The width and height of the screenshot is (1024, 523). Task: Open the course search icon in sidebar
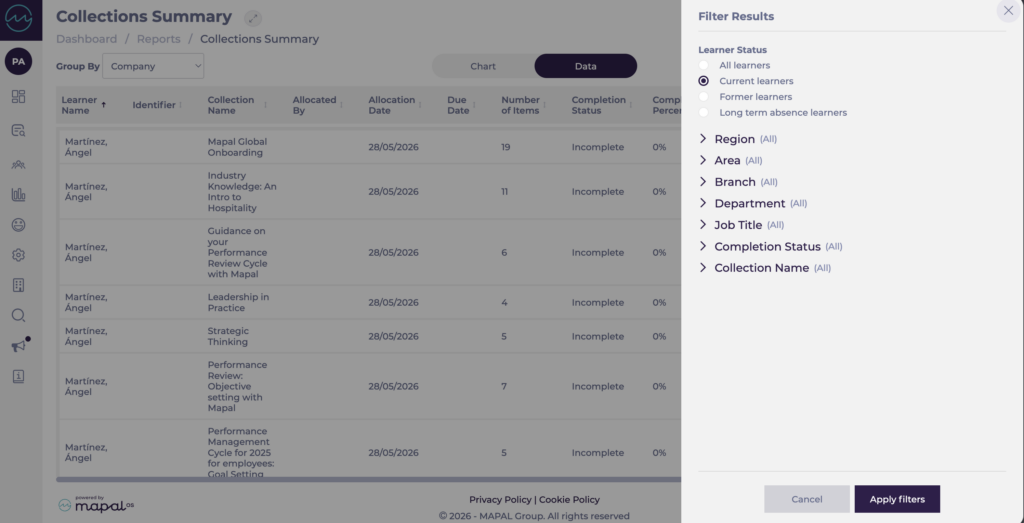point(18,131)
